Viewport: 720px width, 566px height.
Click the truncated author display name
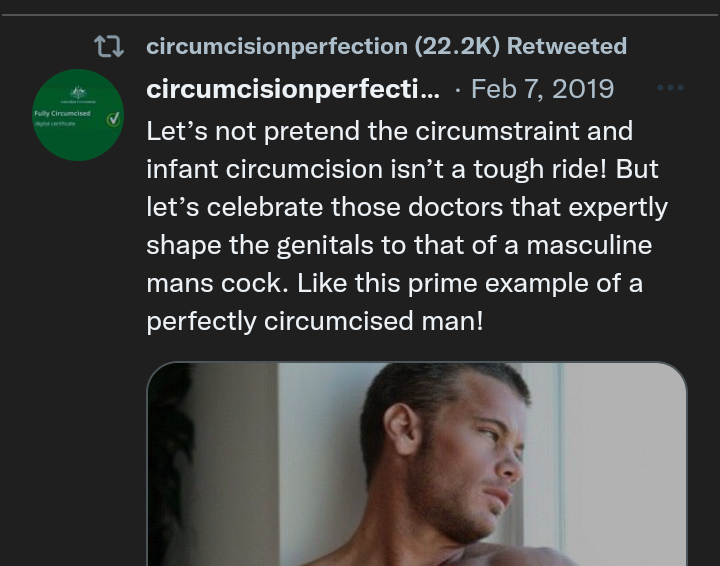tap(292, 89)
